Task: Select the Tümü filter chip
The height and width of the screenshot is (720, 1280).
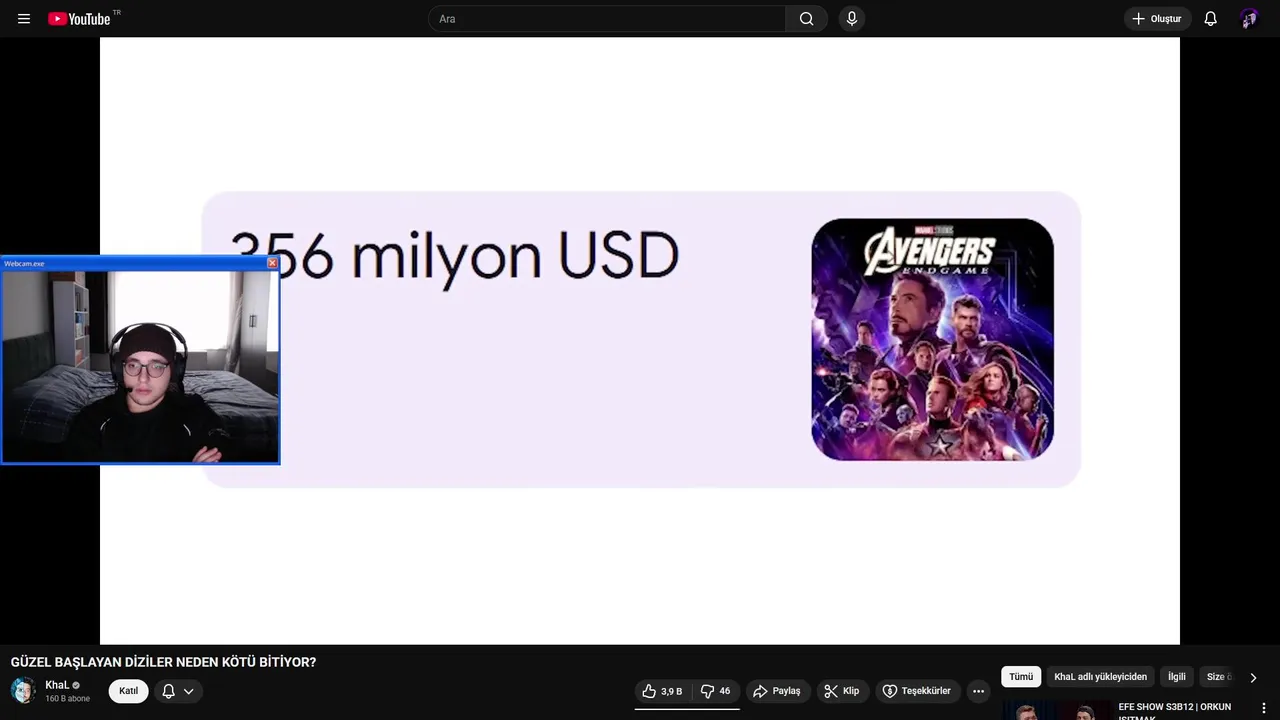Action: pos(1021,677)
